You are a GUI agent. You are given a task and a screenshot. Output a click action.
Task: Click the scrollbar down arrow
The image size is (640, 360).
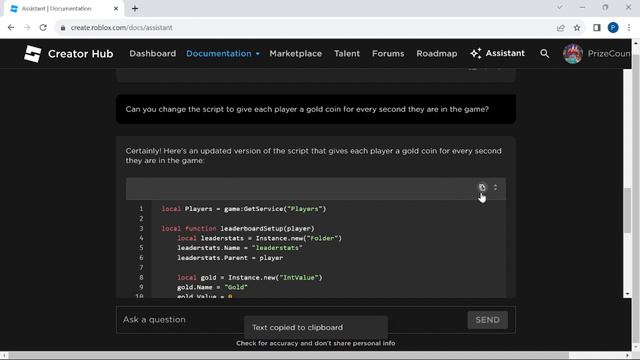(x=628, y=294)
